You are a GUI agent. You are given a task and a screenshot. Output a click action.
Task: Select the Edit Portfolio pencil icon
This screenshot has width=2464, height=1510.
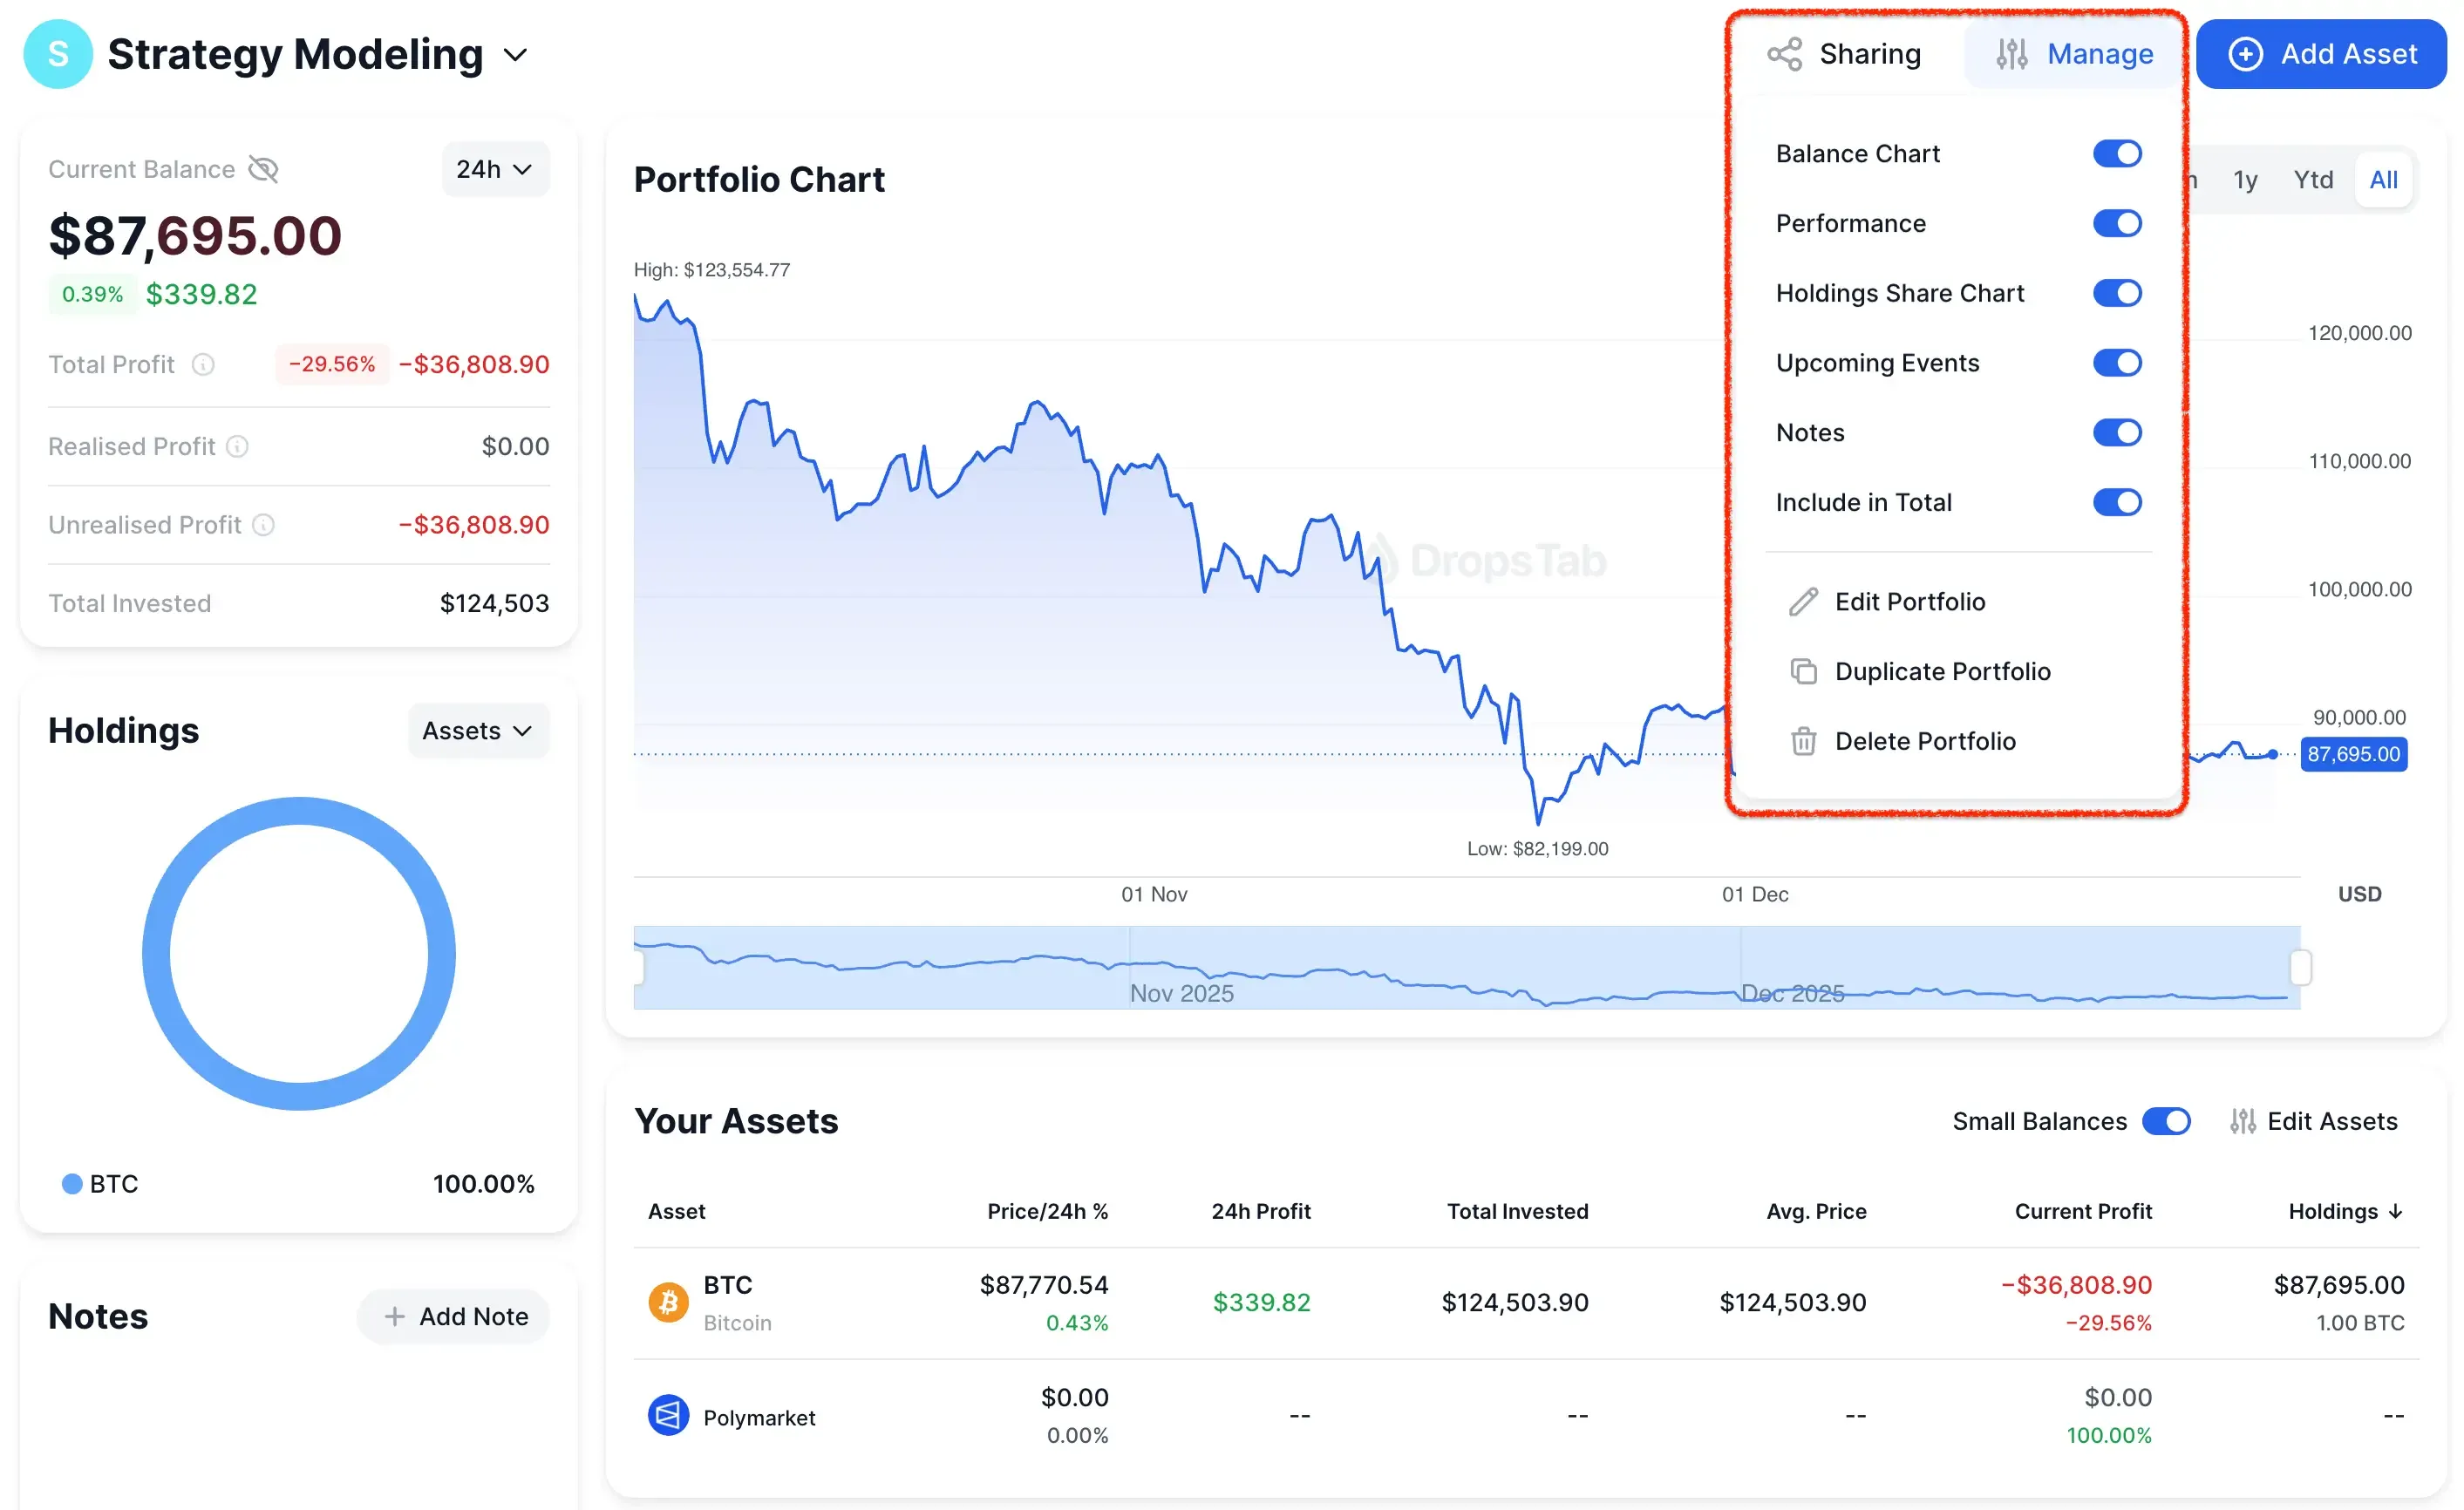(1804, 601)
